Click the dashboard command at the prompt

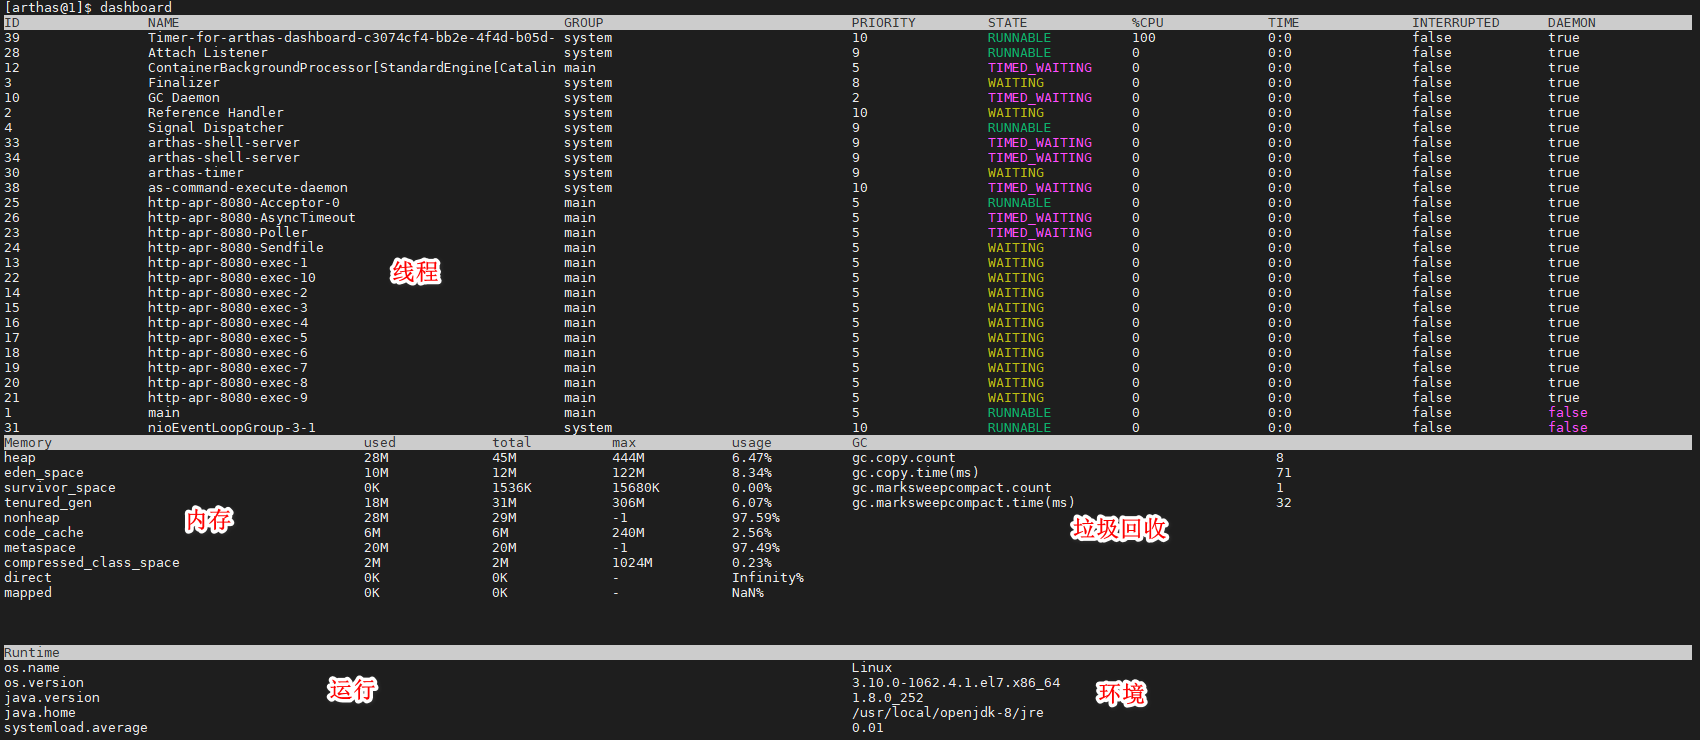pos(136,8)
